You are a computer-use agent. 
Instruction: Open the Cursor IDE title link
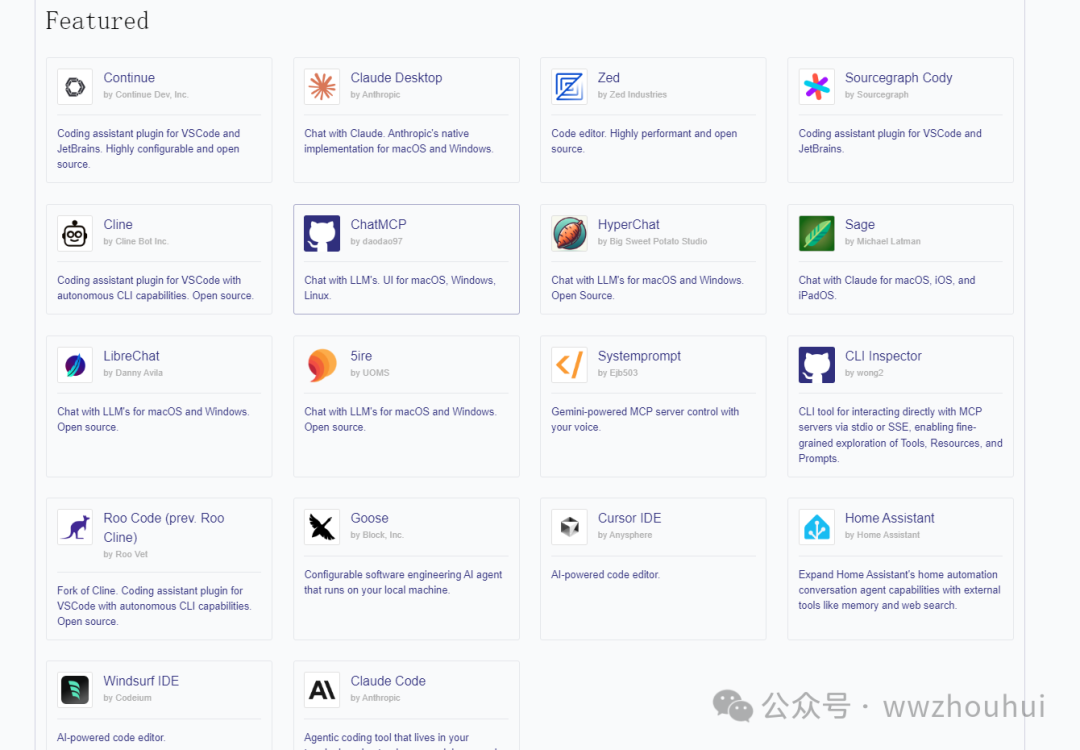click(x=629, y=518)
